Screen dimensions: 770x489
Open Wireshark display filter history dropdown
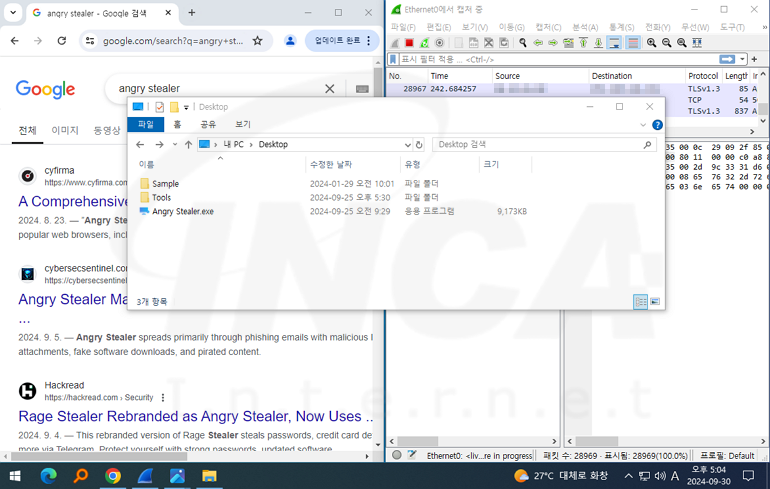coord(742,59)
